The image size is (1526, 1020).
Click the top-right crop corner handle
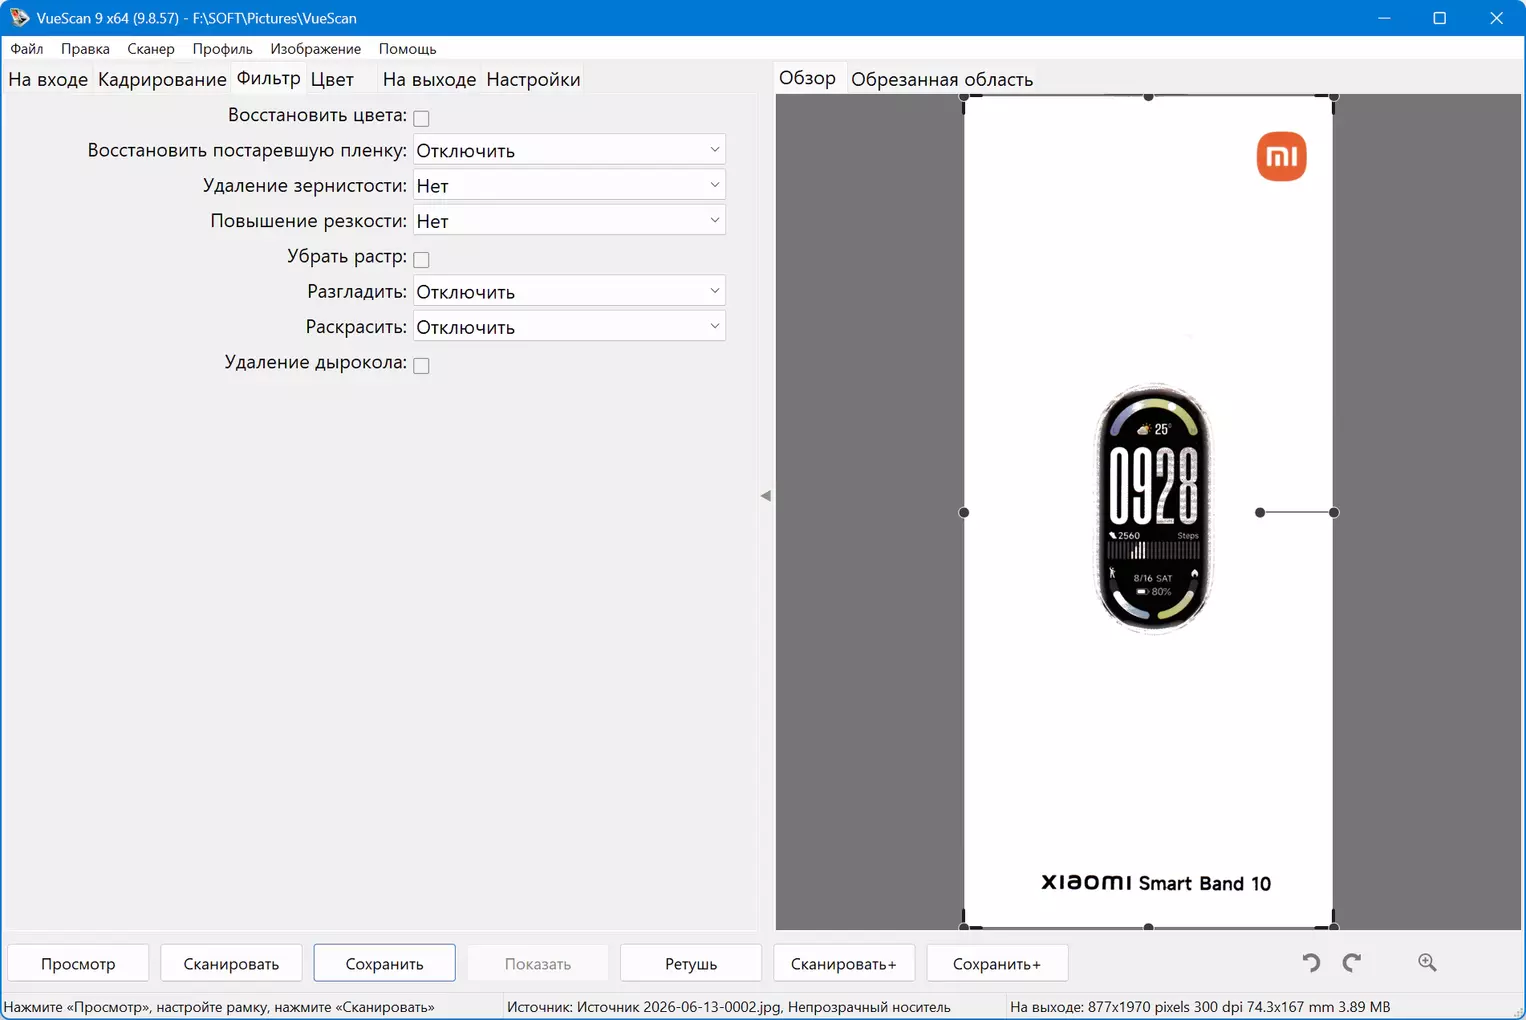pos(1334,97)
